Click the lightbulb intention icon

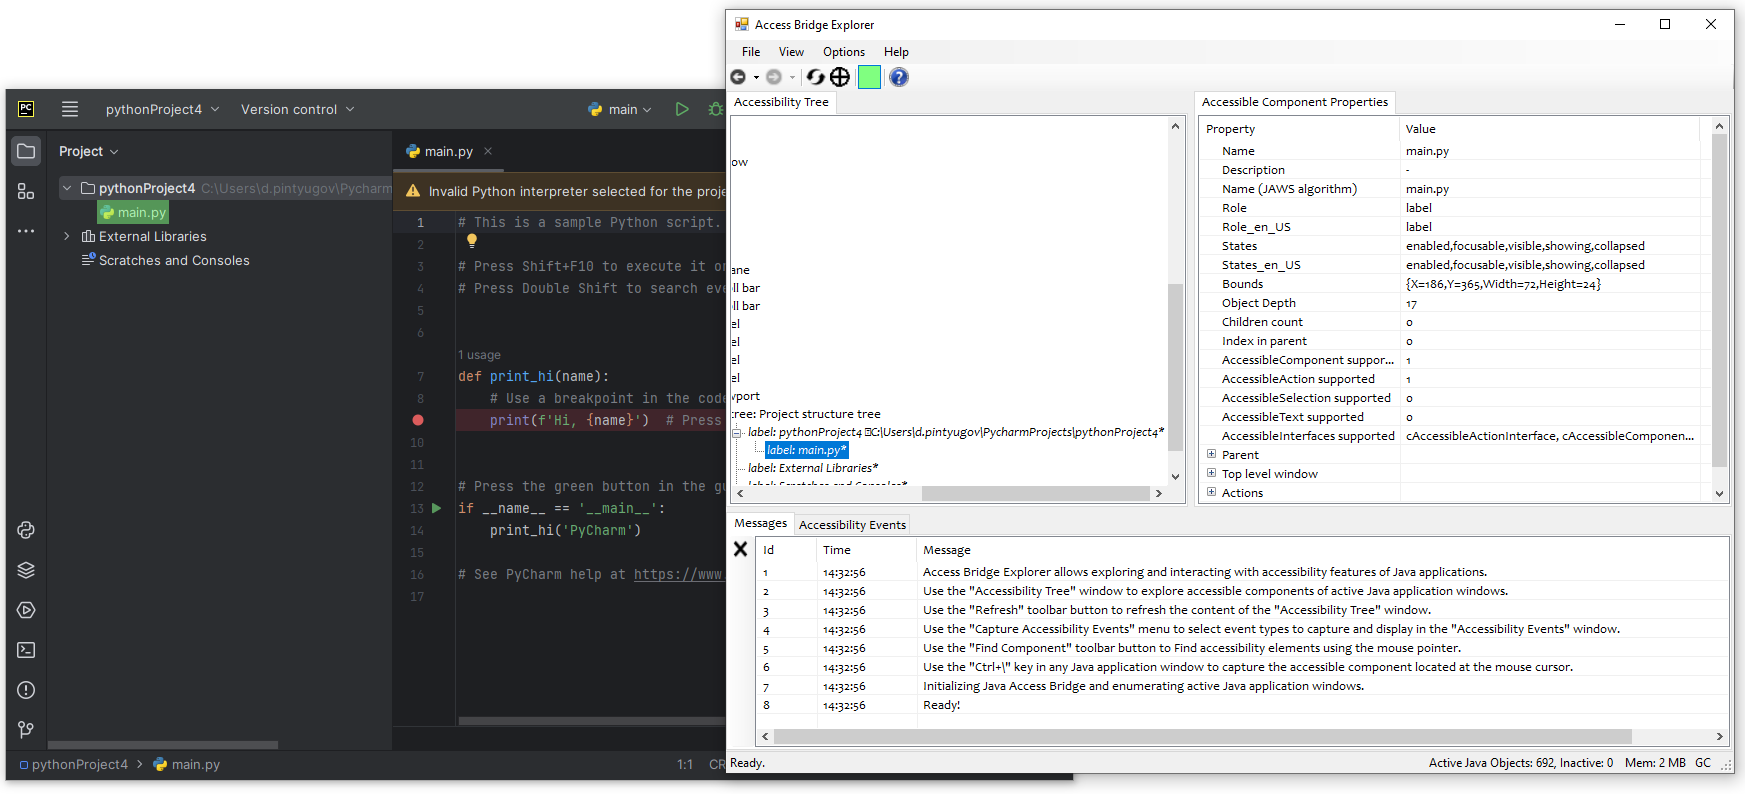(x=472, y=240)
